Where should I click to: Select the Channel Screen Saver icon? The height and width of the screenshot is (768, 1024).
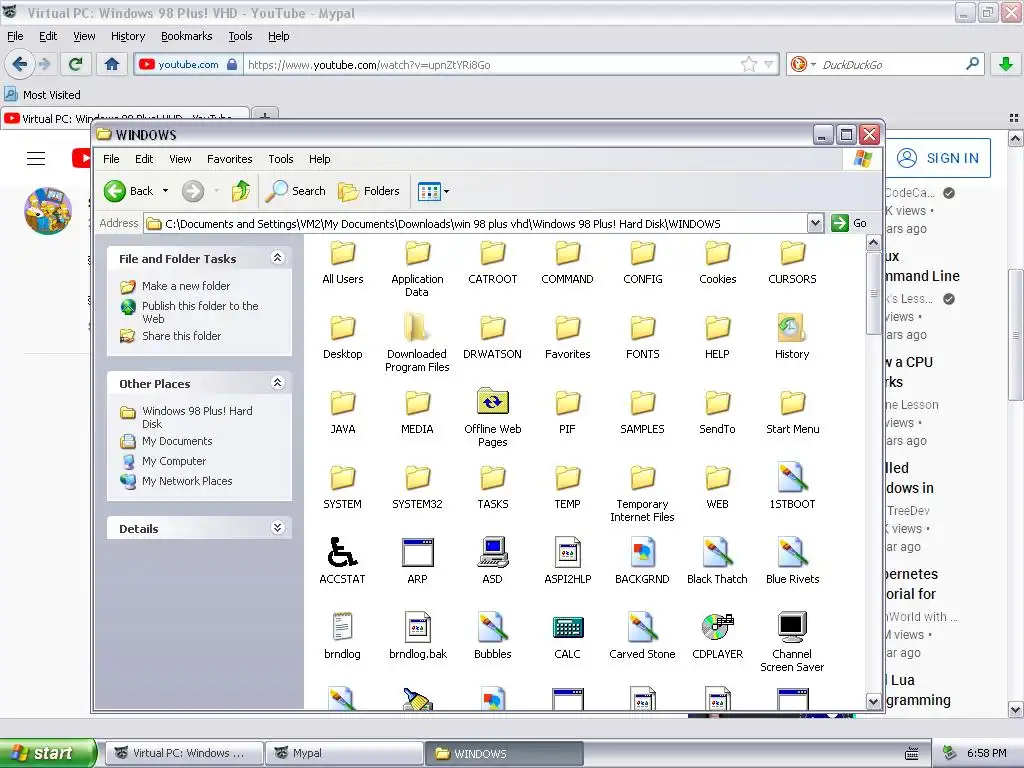coord(792,628)
